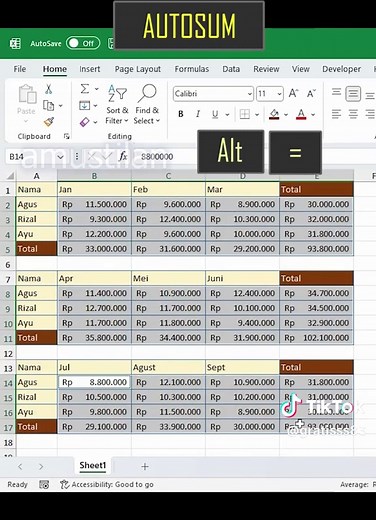Viewport: 376px width, 520px height.
Task: Open the File tab
Action: pos(19,69)
